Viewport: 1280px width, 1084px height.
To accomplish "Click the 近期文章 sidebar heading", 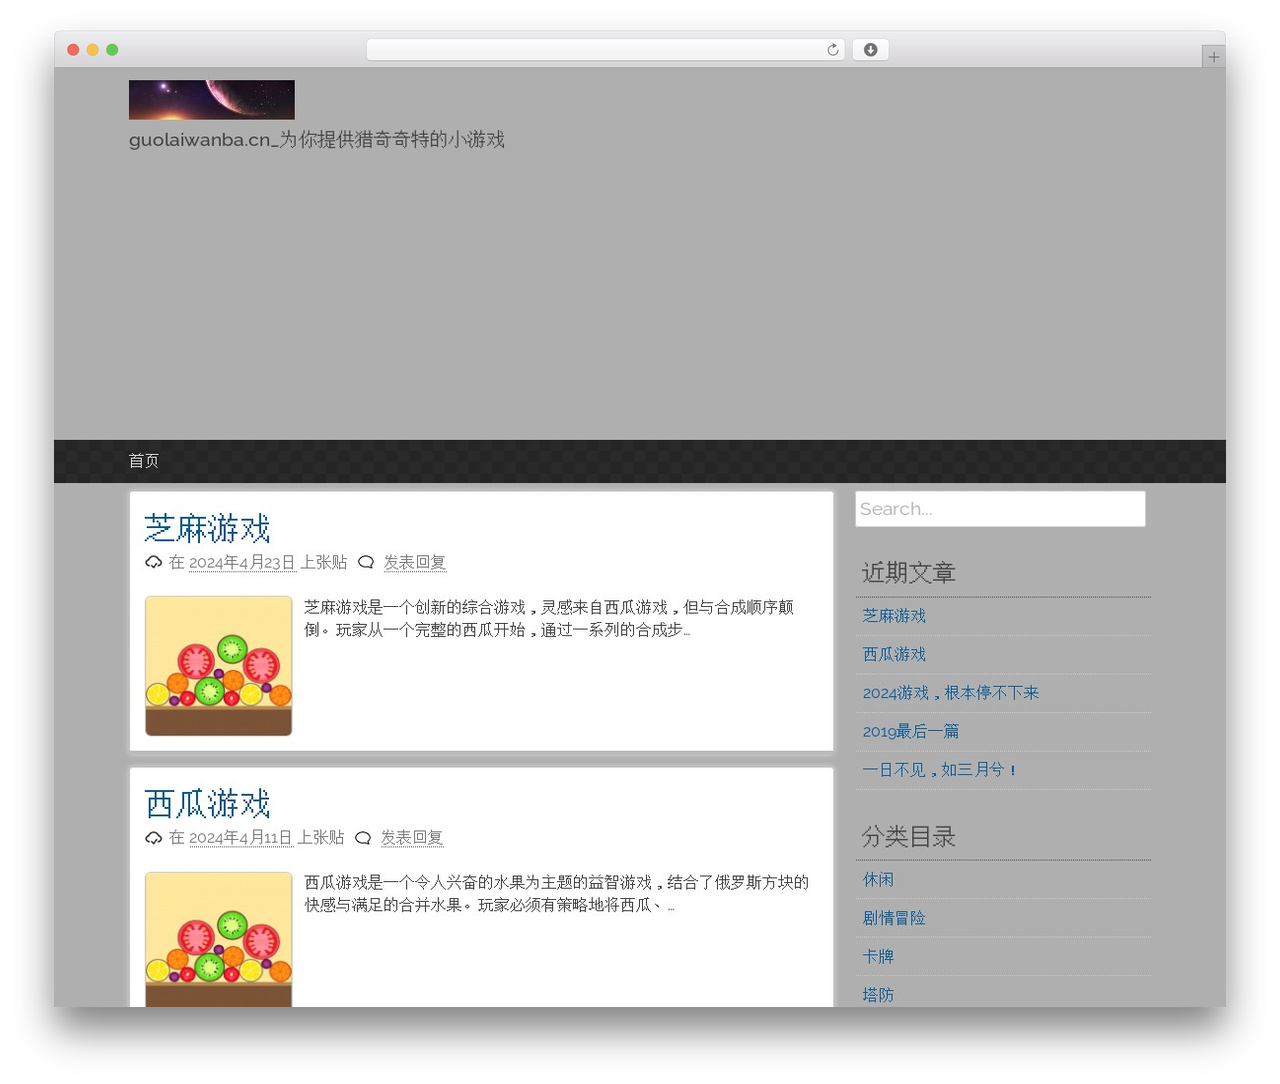I will click(909, 573).
